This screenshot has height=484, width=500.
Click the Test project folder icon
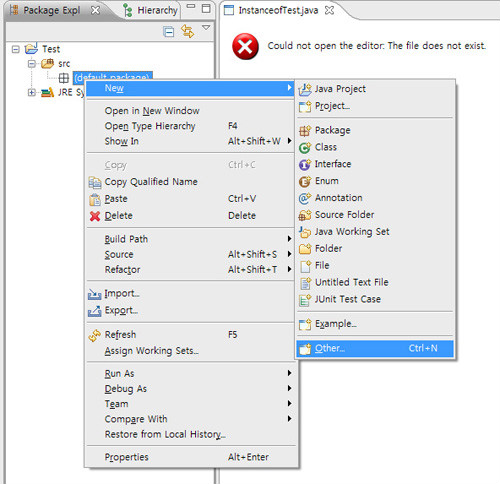[31, 49]
